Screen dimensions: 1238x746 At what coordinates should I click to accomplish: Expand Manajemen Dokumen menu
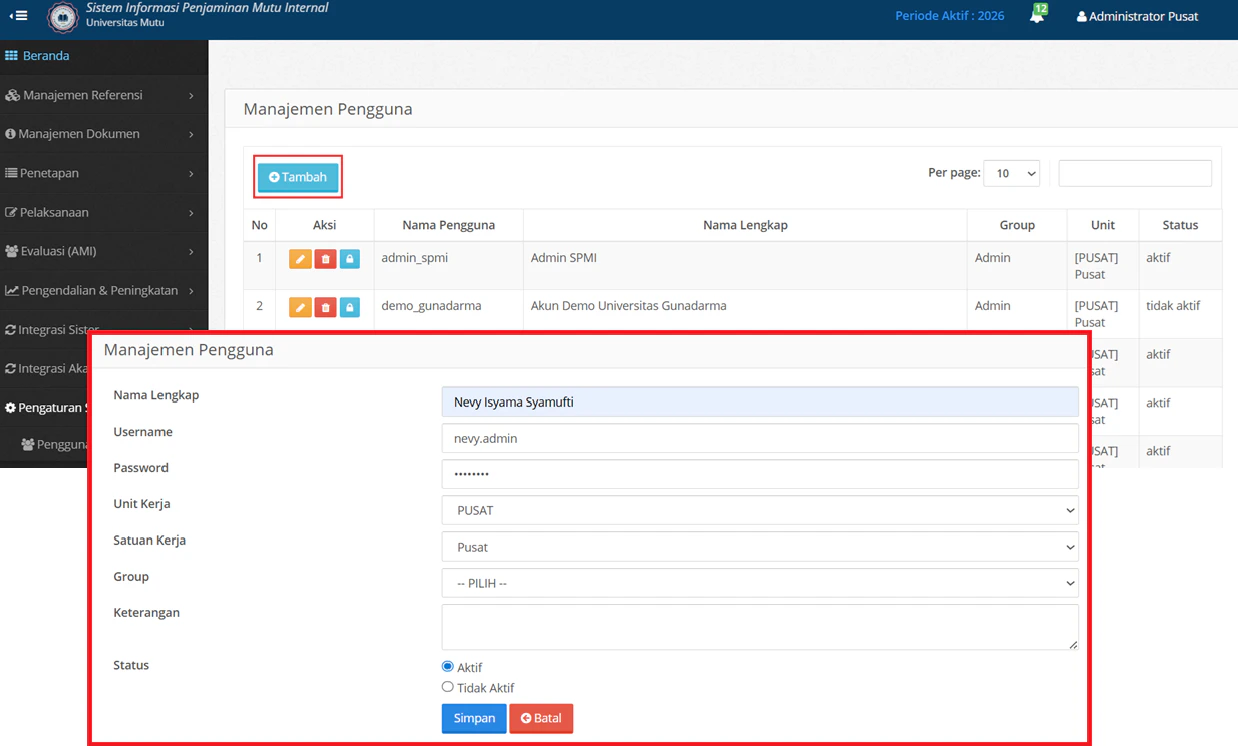click(x=104, y=134)
